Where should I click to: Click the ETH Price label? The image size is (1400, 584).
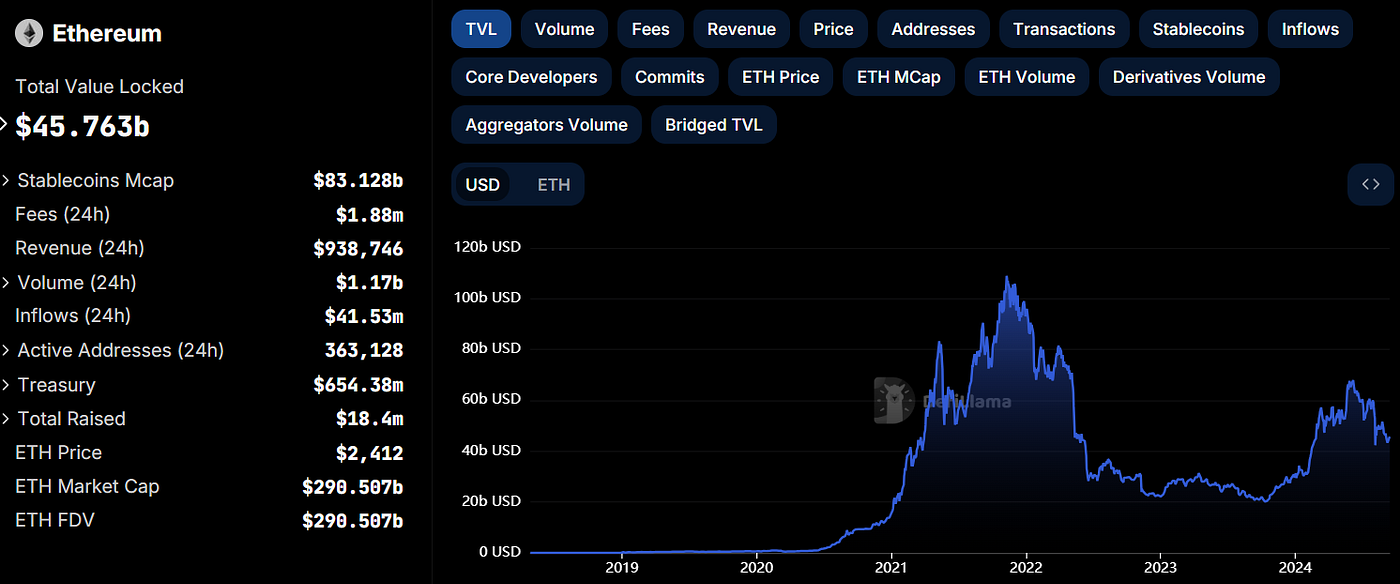[x=58, y=453]
